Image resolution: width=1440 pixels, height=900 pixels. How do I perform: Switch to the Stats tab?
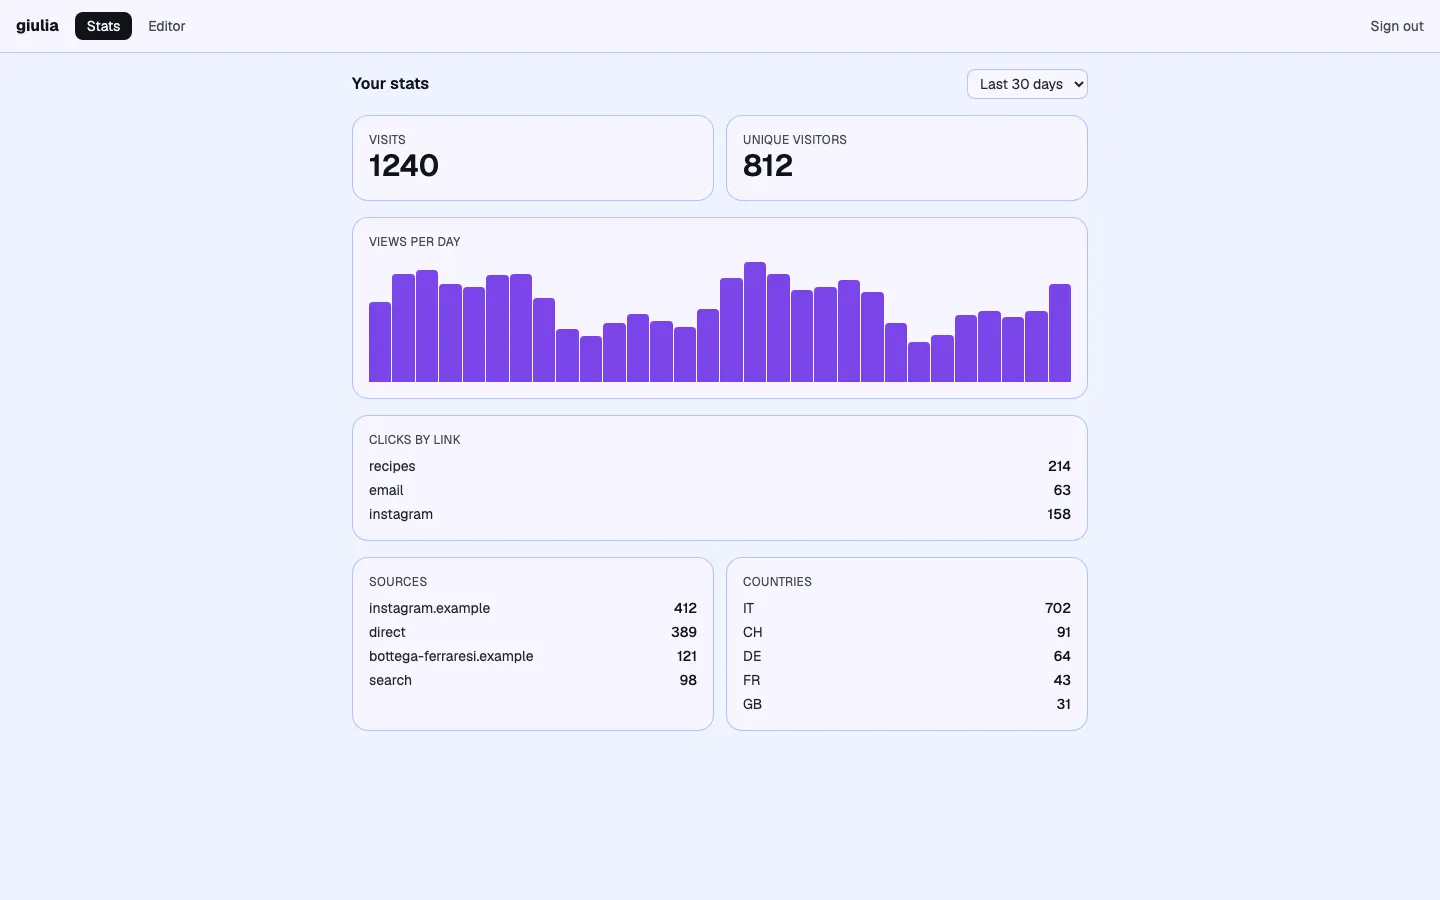tap(103, 26)
